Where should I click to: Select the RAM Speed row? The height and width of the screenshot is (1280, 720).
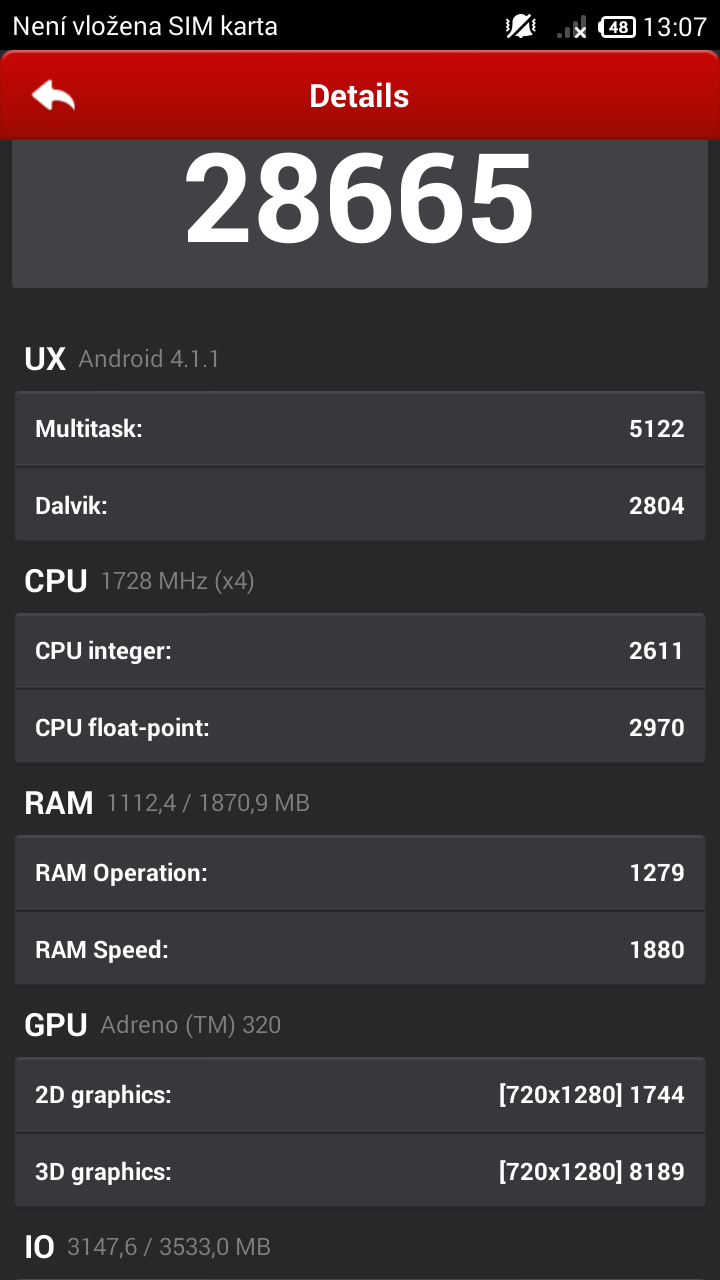[360, 949]
